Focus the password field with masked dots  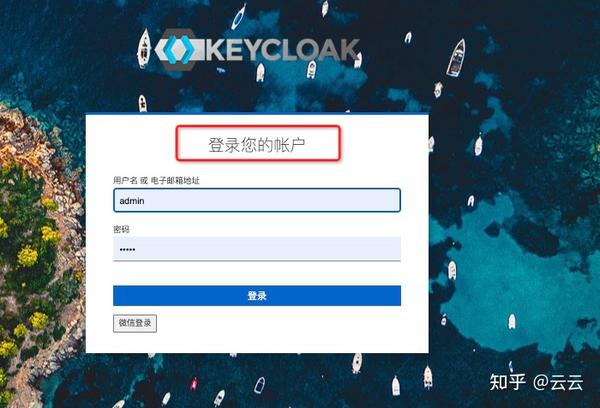coord(257,249)
